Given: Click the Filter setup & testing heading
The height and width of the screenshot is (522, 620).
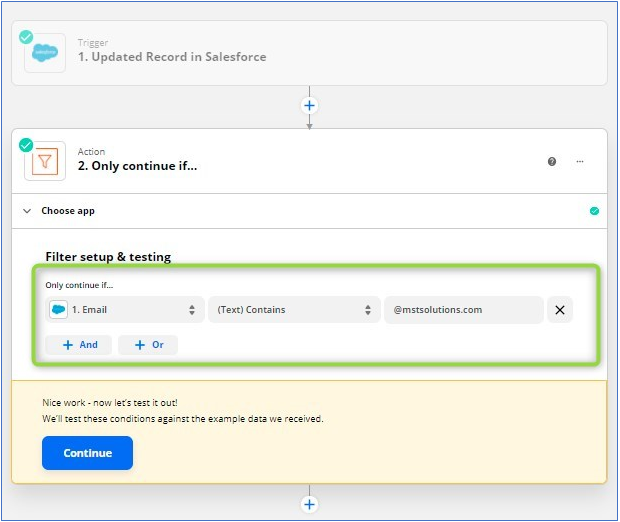Looking at the screenshot, I should coord(108,257).
